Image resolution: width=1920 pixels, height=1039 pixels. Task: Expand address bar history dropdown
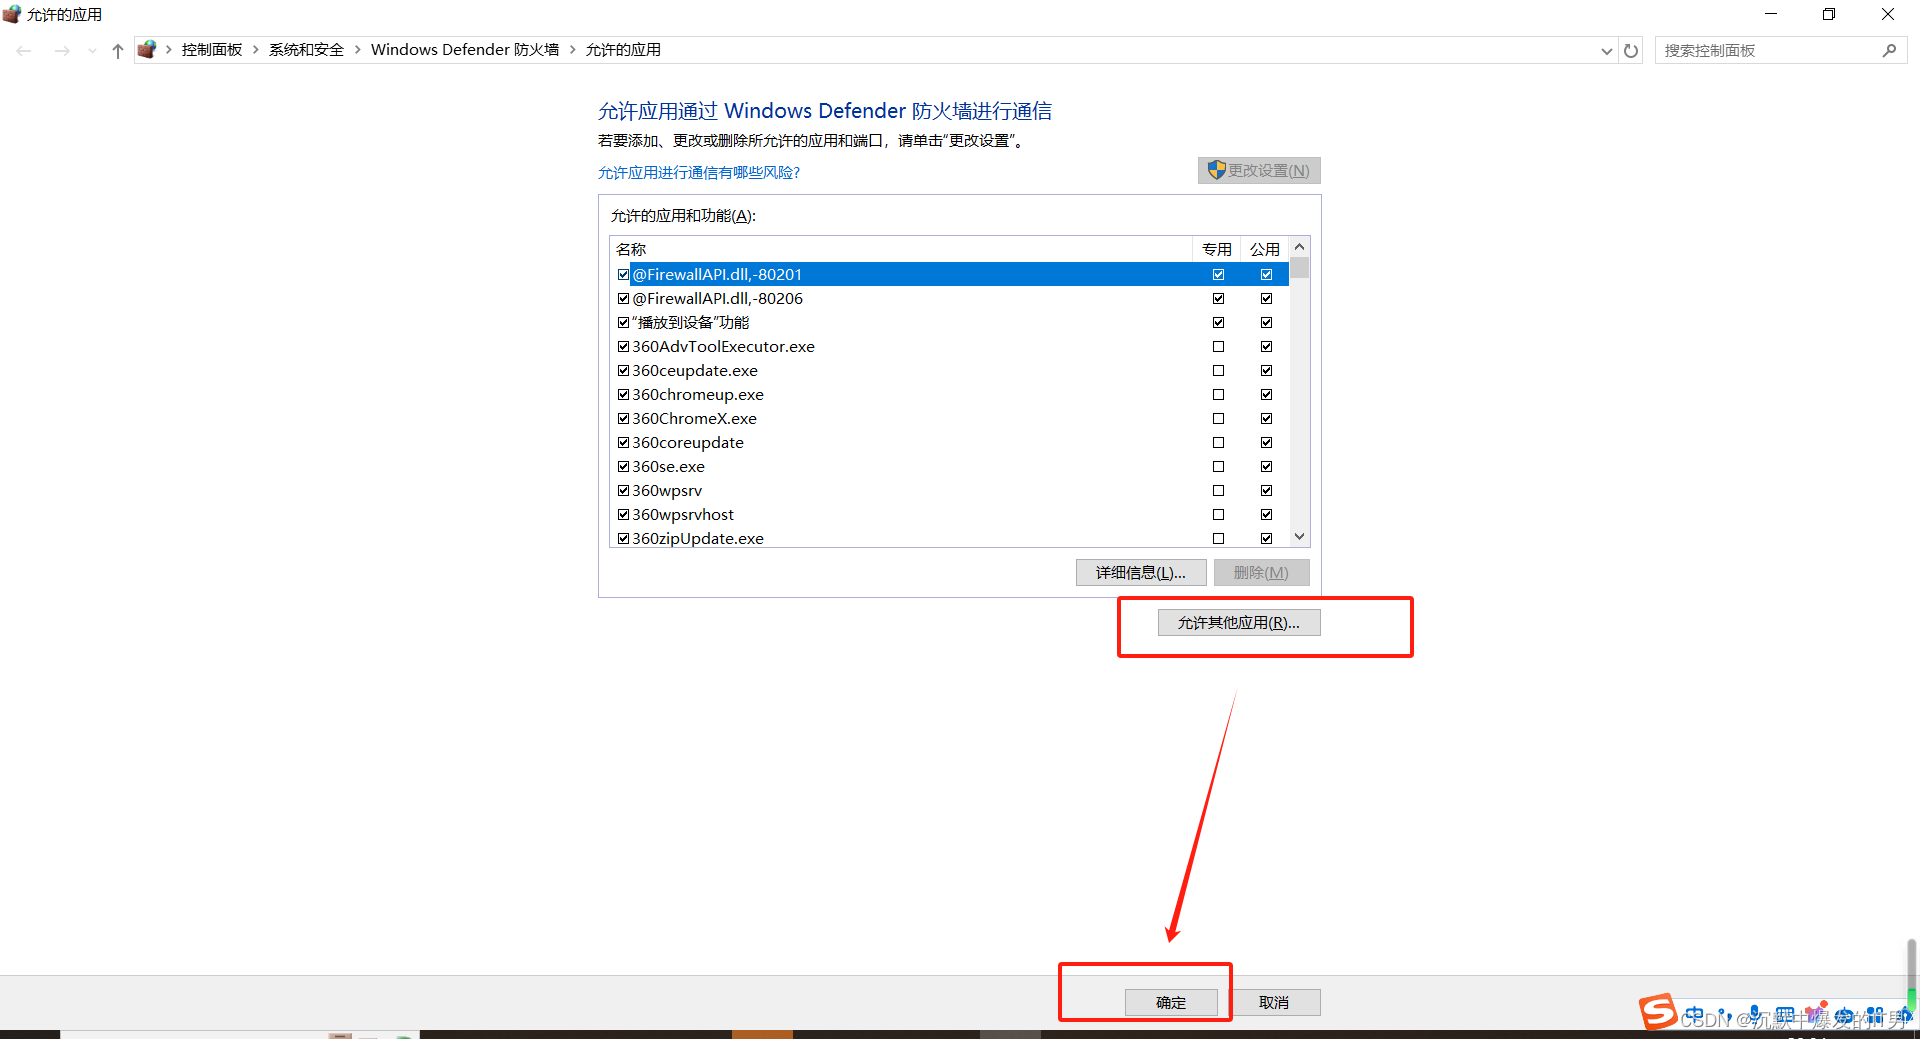(1607, 51)
